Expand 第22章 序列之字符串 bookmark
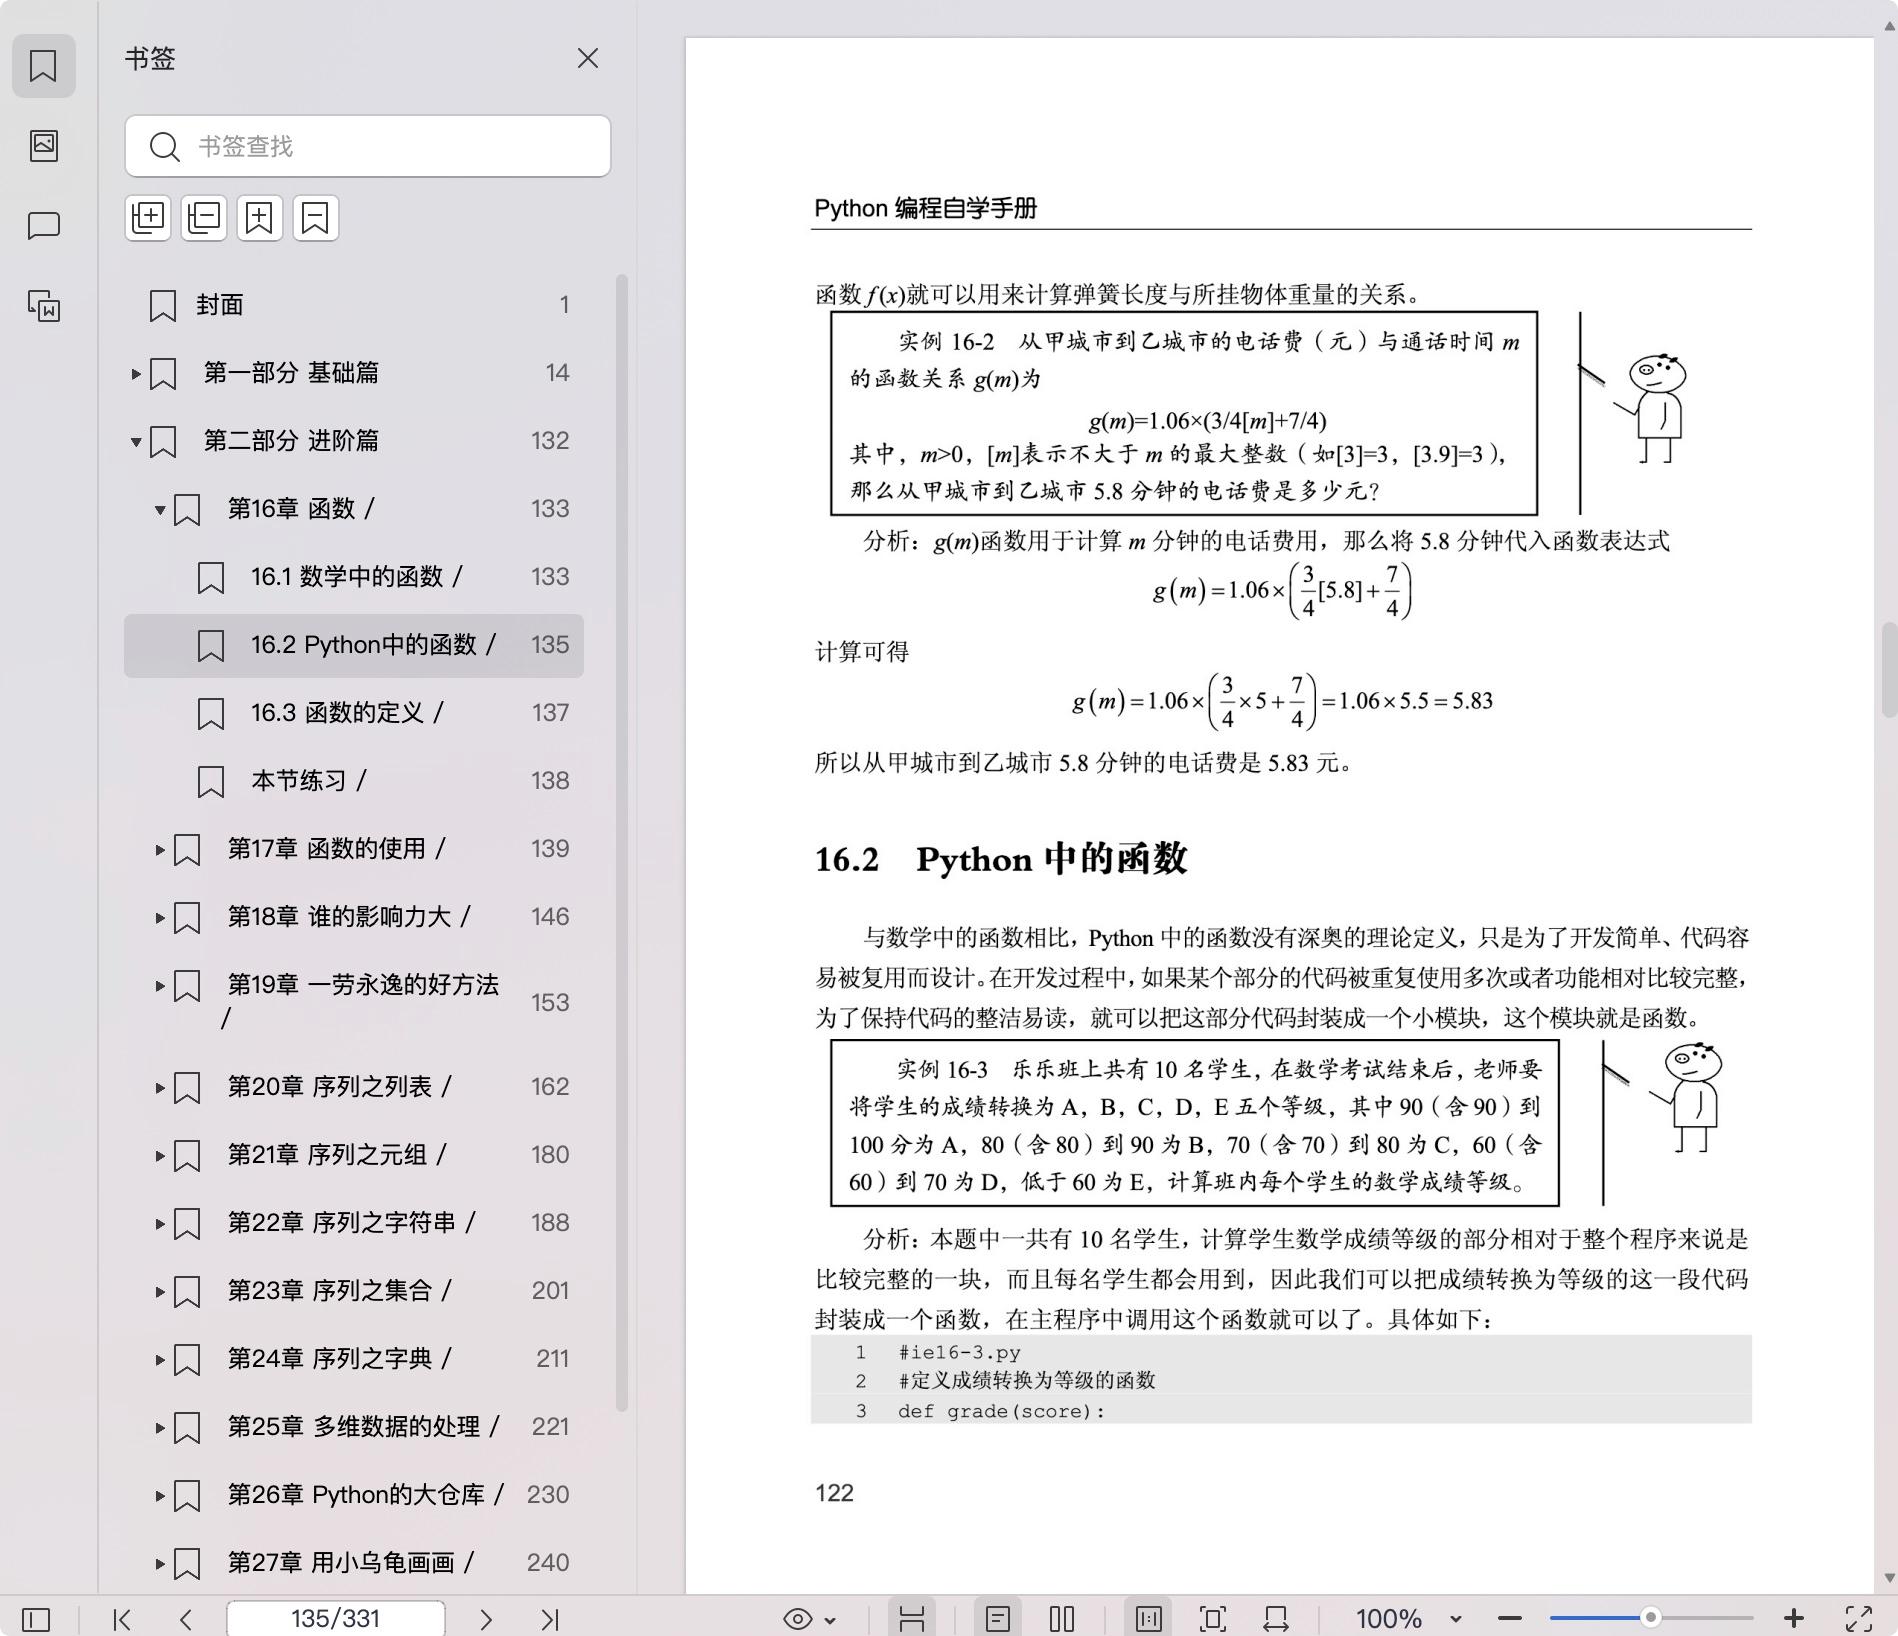 click(160, 1224)
